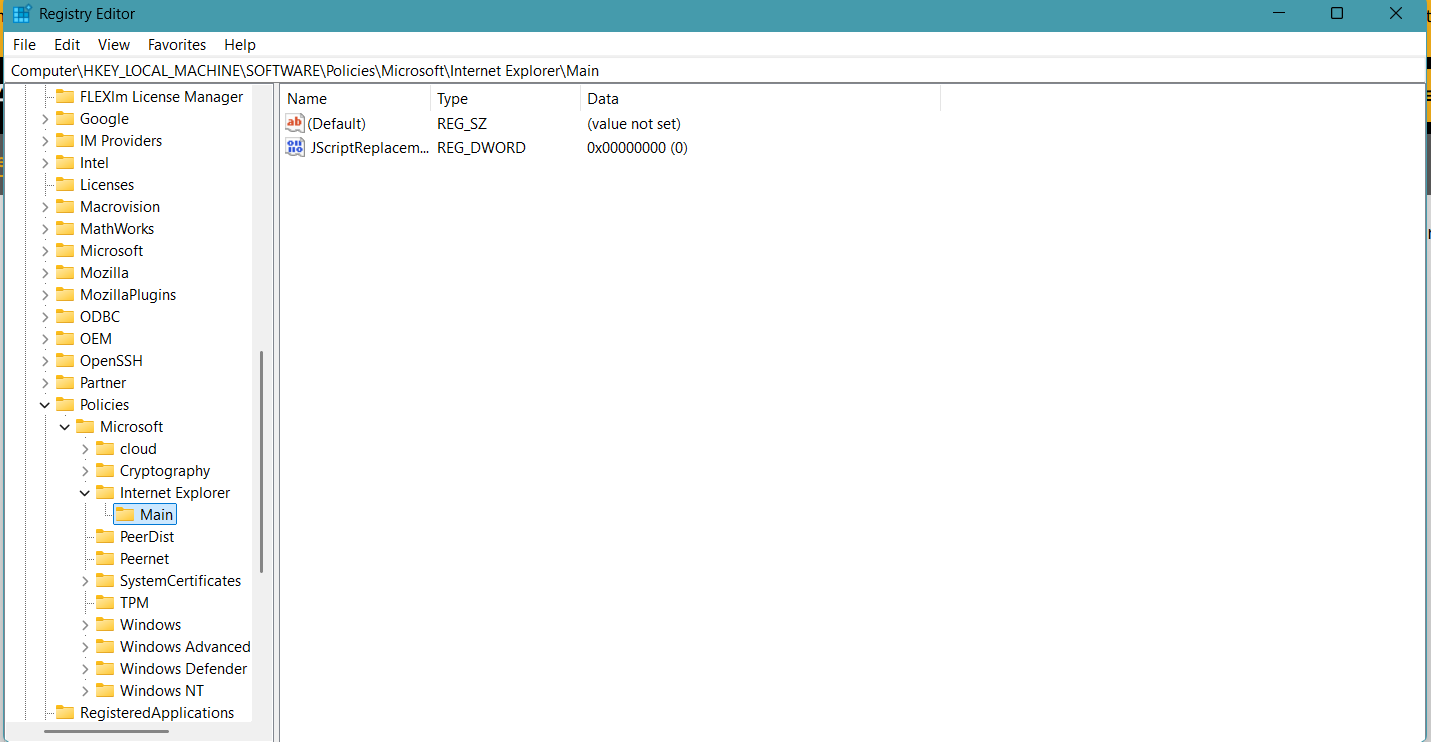Select the Windows key label
The image size is (1431, 742).
[x=150, y=625]
